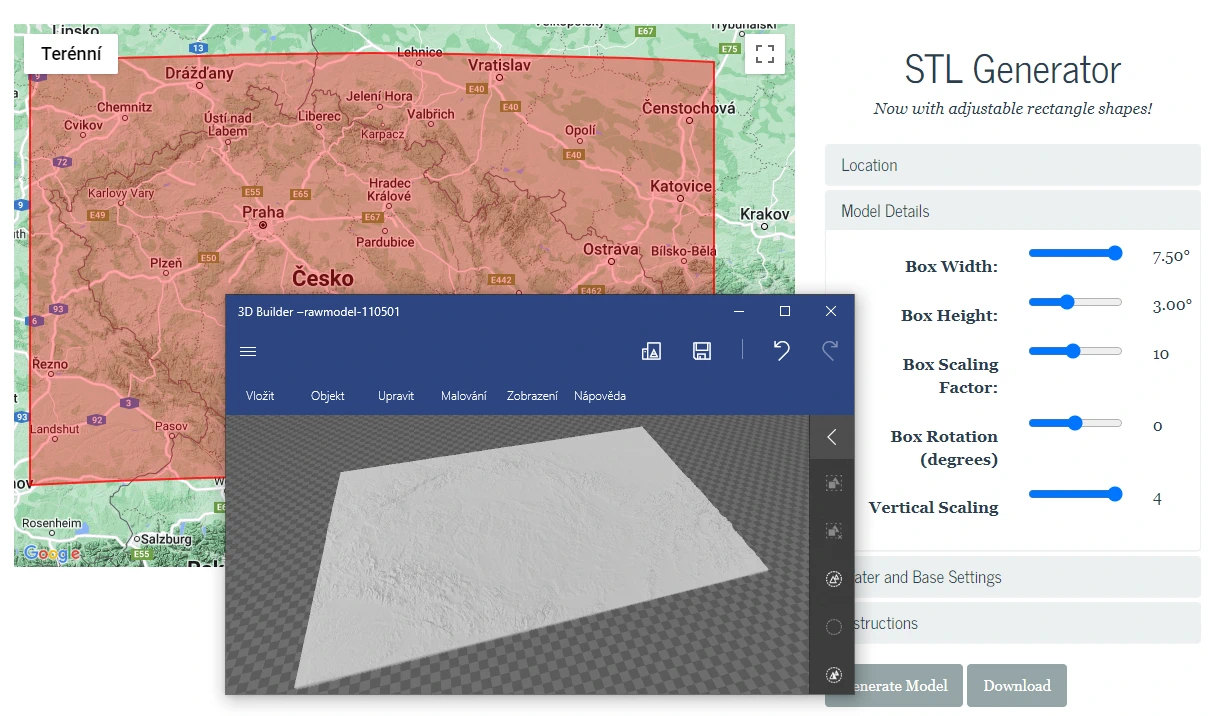The image size is (1211, 716).
Task: Click the deselect icon with small x
Action: point(834,531)
